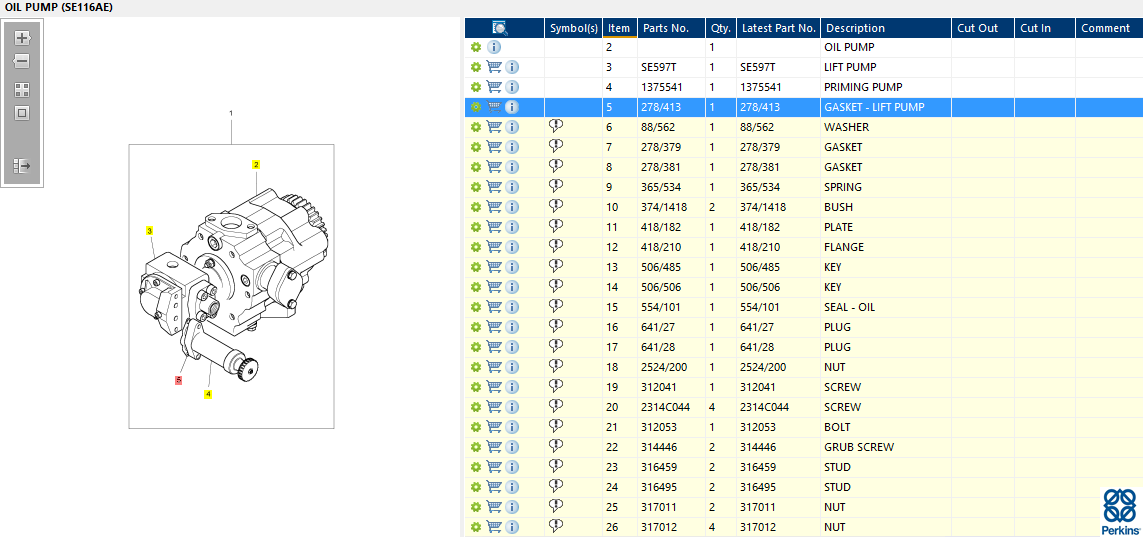Sort table by Item column header
Viewport: 1143px width, 537px height.
[619, 28]
